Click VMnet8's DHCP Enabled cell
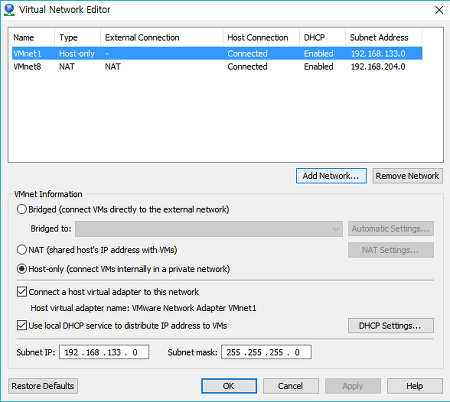 [318, 67]
